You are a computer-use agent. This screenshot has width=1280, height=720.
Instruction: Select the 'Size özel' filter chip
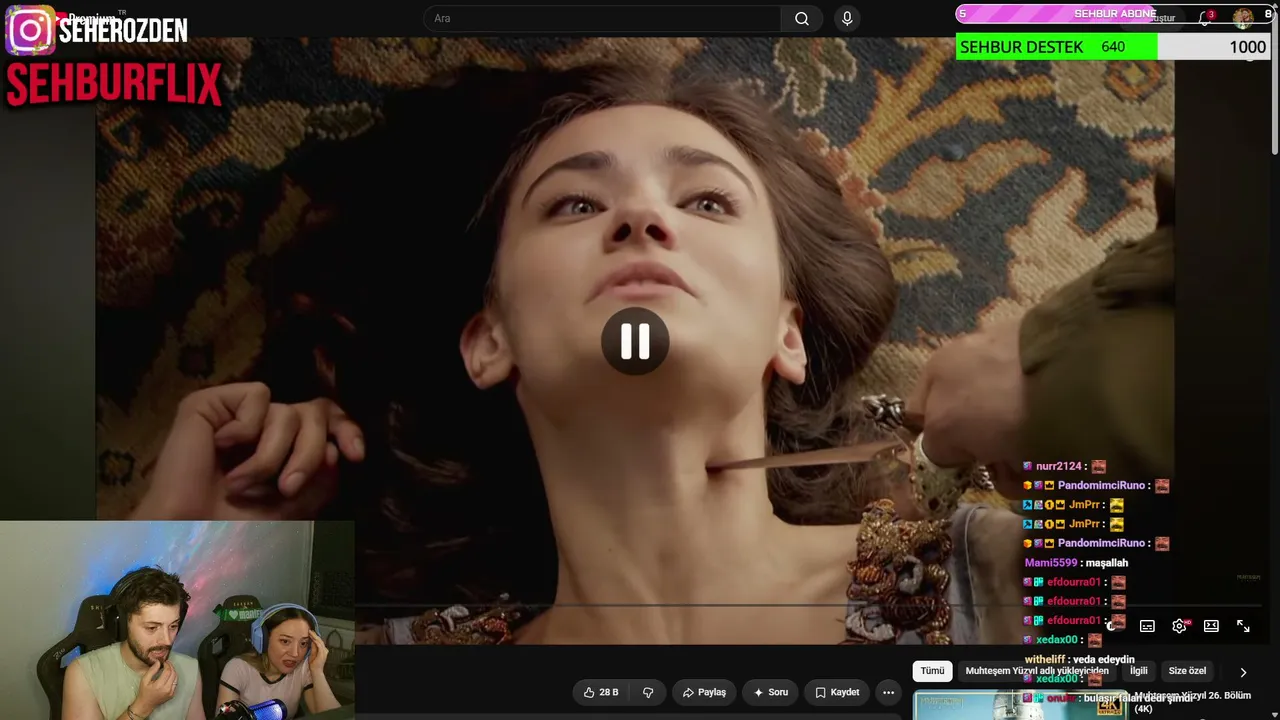pos(1187,671)
